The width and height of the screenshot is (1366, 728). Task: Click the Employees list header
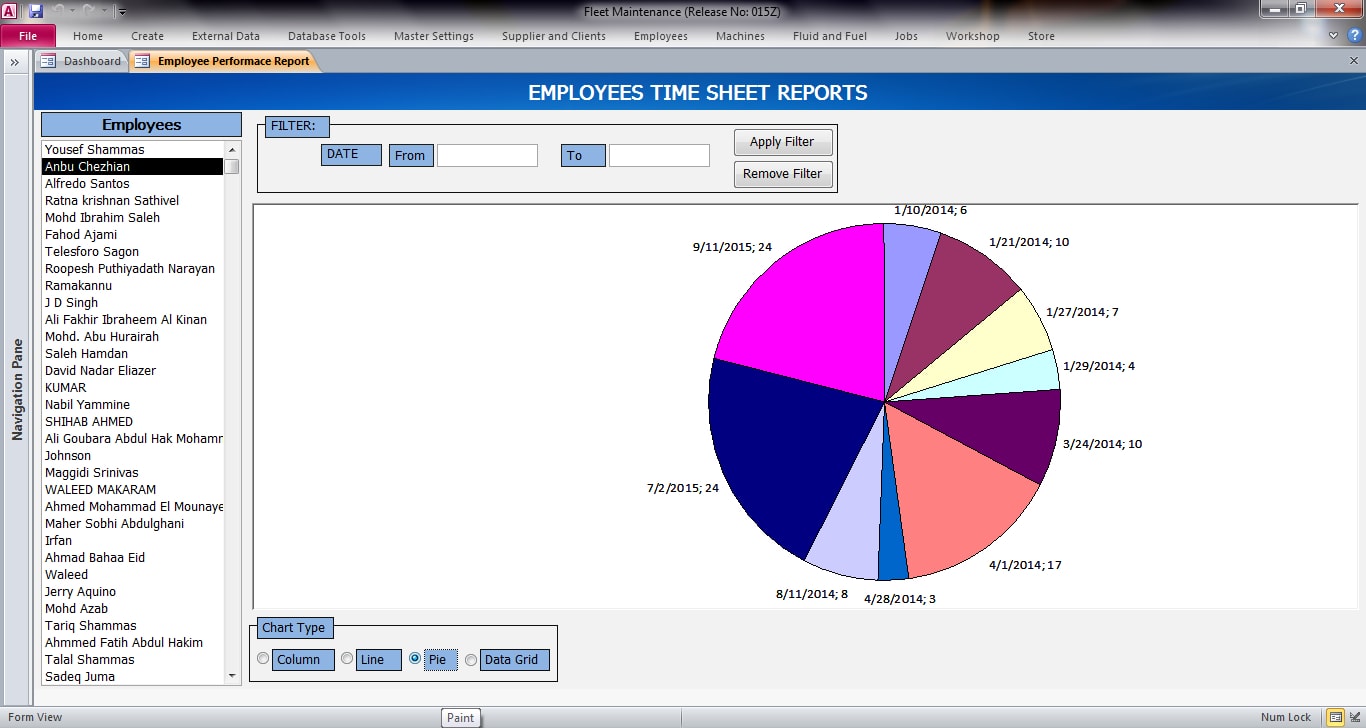142,125
